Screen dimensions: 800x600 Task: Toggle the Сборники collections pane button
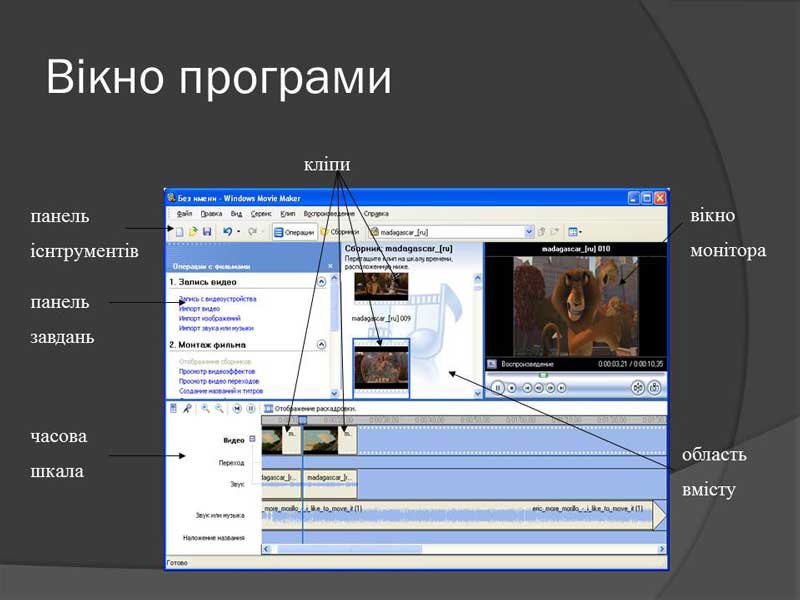(x=342, y=232)
